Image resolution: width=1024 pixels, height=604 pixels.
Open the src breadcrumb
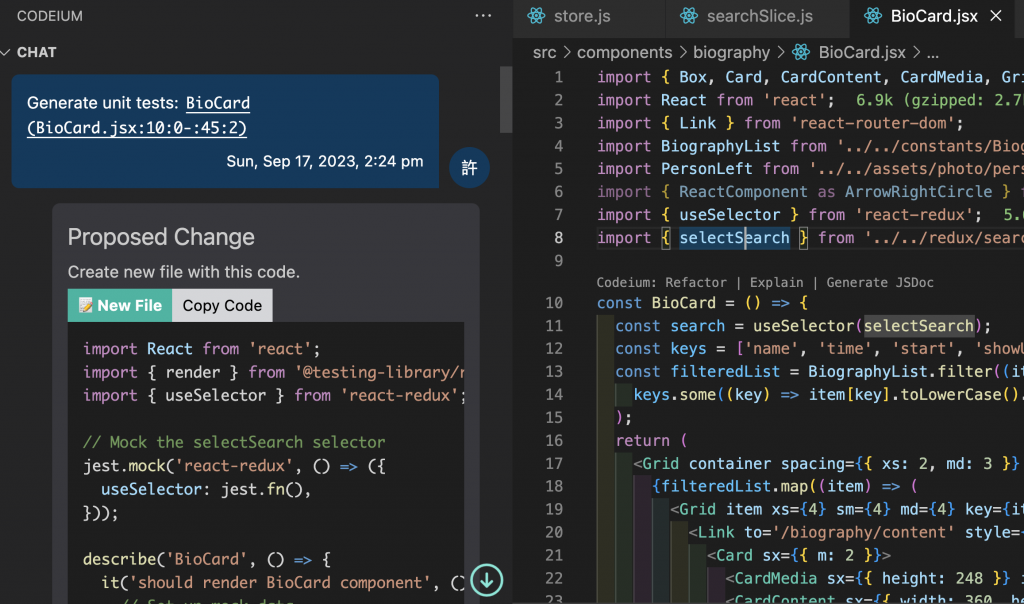pos(544,52)
